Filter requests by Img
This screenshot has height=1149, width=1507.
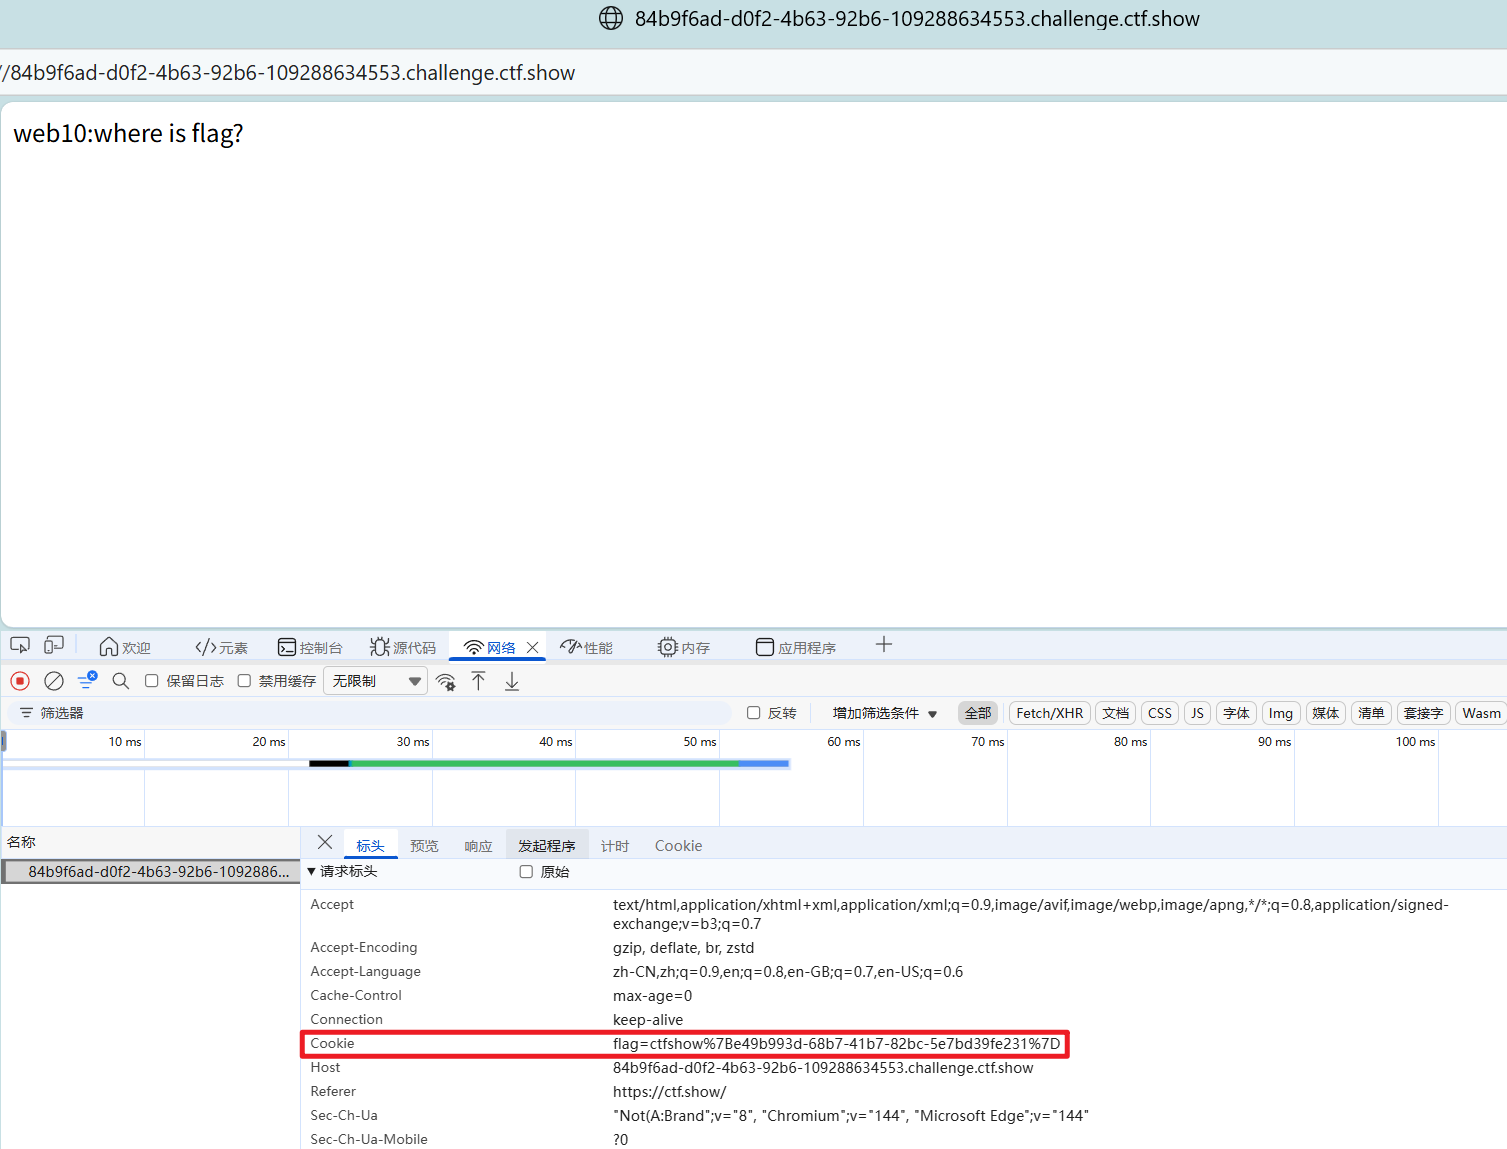coord(1281,713)
